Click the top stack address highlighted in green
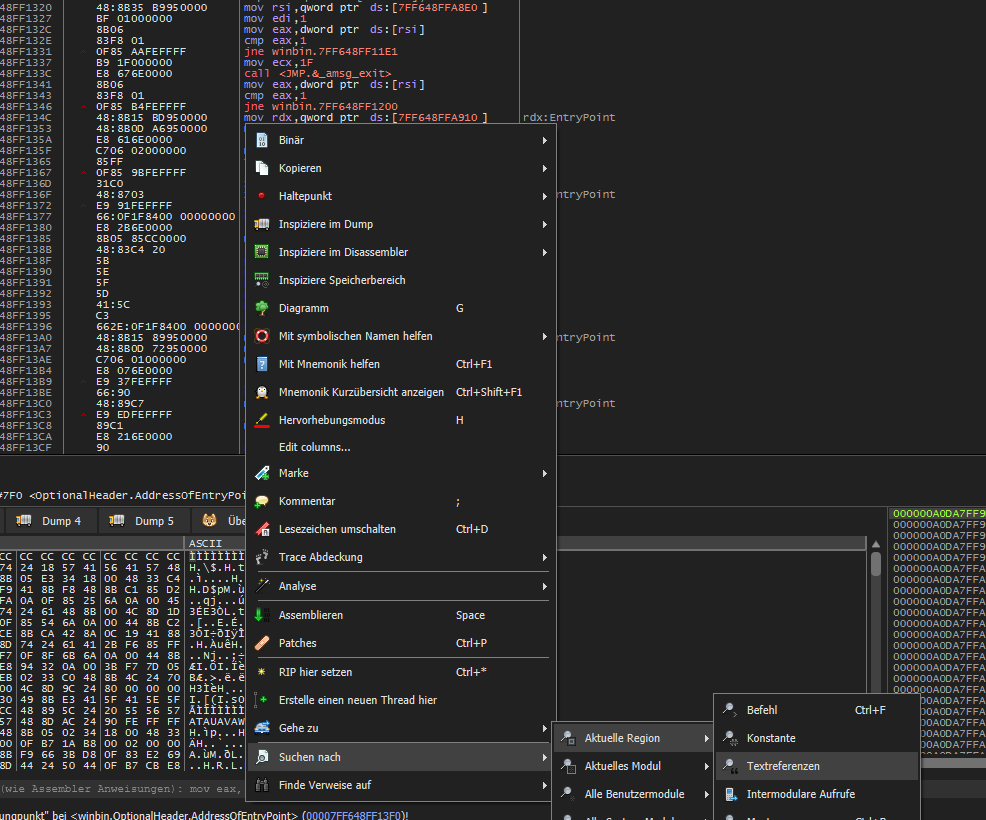986x820 pixels. pyautogui.click(x=939, y=514)
